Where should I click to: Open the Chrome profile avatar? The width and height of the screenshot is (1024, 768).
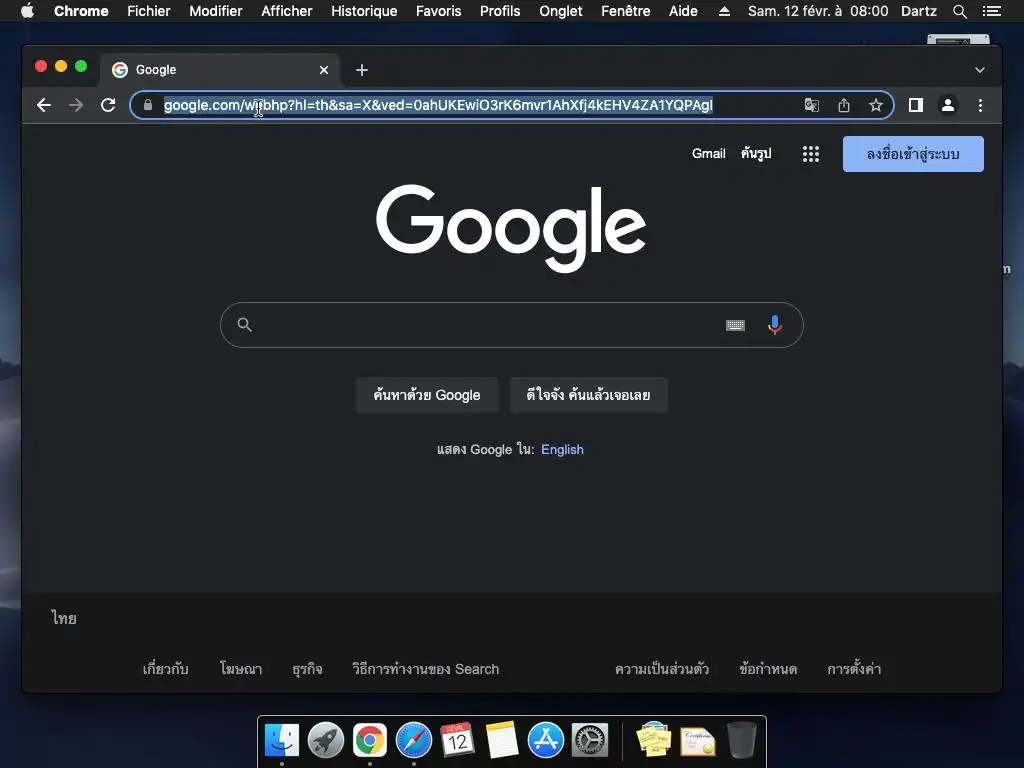tap(948, 105)
